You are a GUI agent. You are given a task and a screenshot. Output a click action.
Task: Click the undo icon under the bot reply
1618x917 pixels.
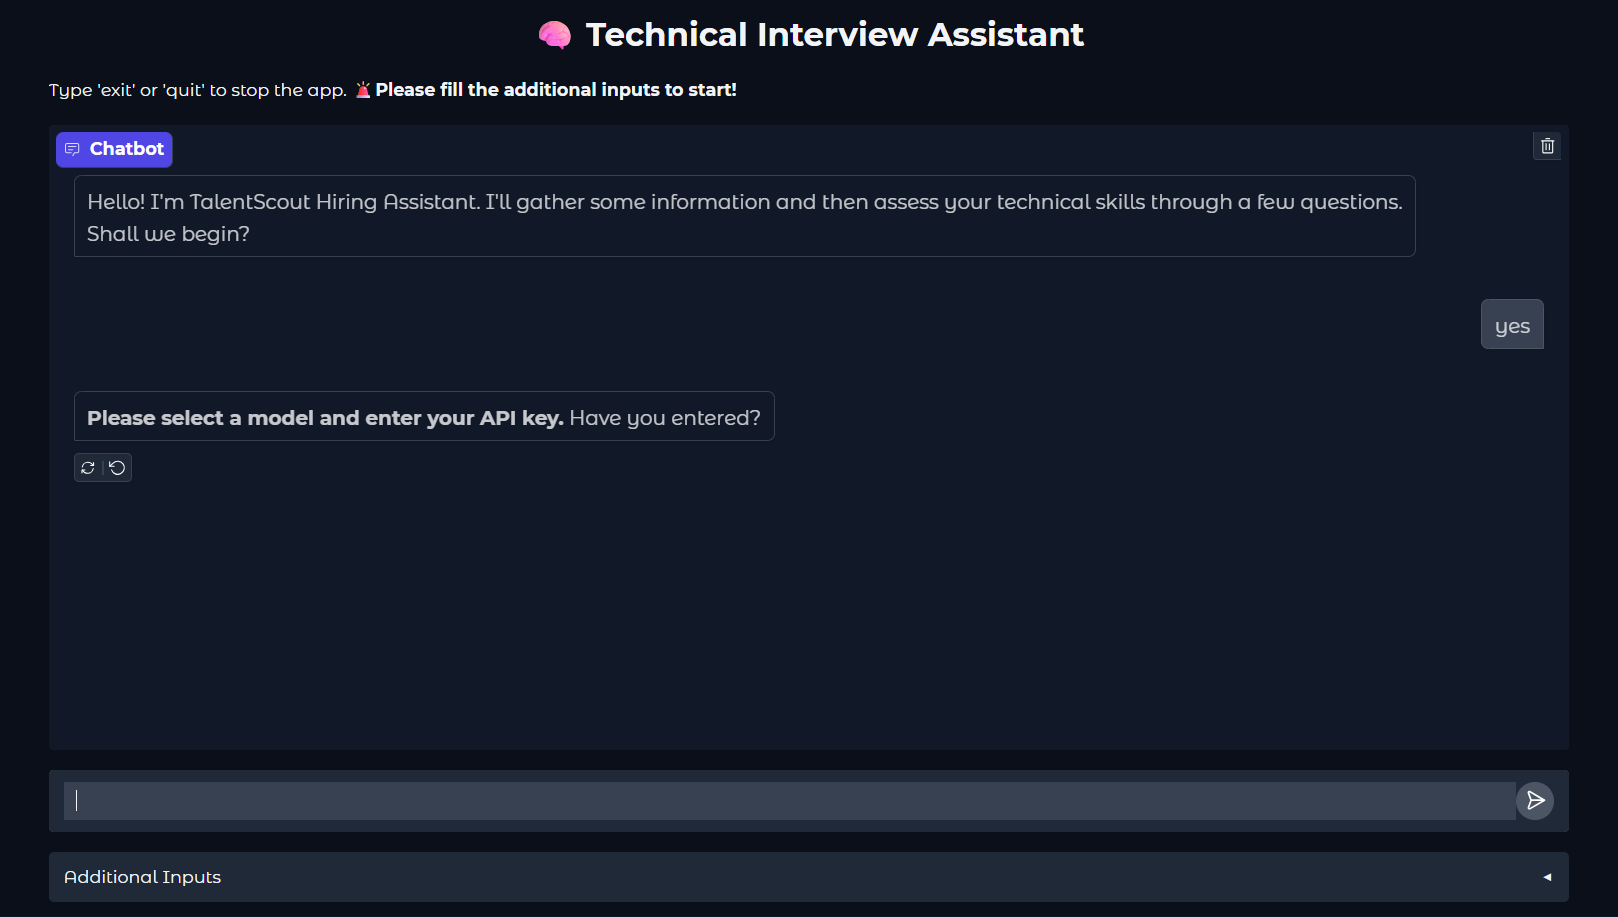pos(117,468)
